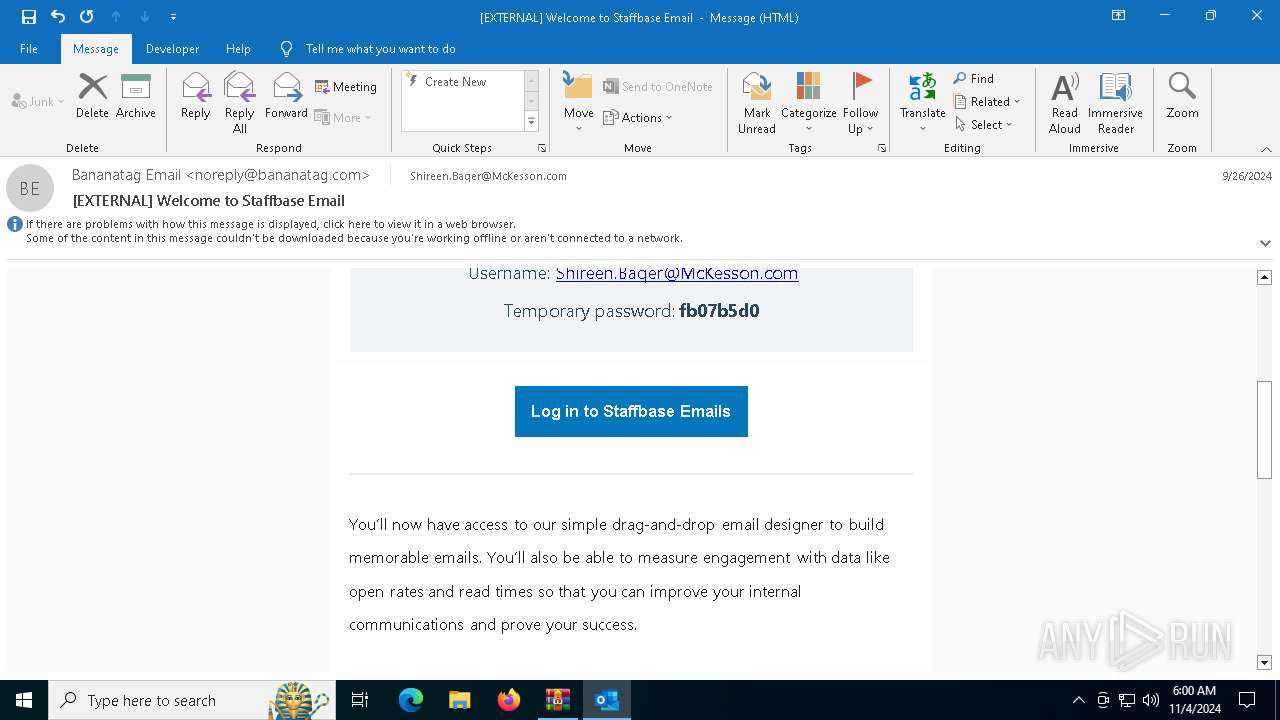The image size is (1280, 720).
Task: Open the Zoom dialog
Action: [x=1182, y=96]
